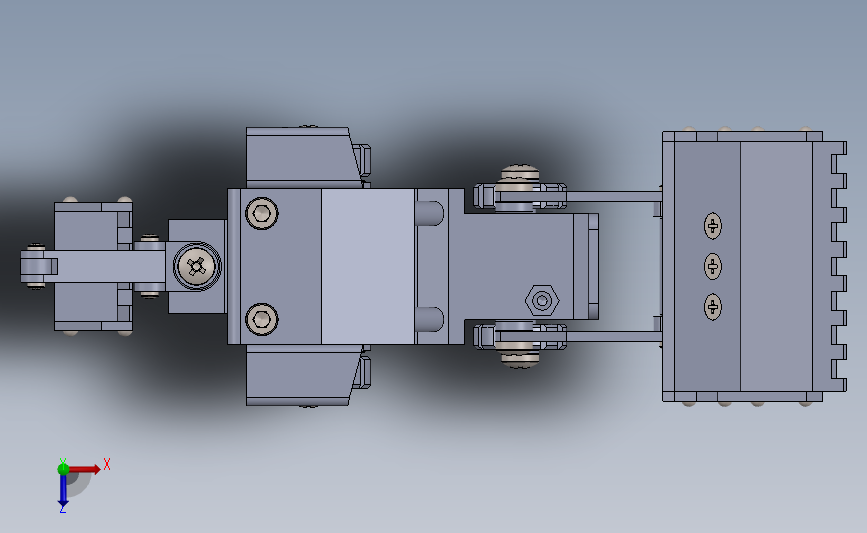Select the large Phillips screw on left joint
The width and height of the screenshot is (867, 533).
coord(197,266)
